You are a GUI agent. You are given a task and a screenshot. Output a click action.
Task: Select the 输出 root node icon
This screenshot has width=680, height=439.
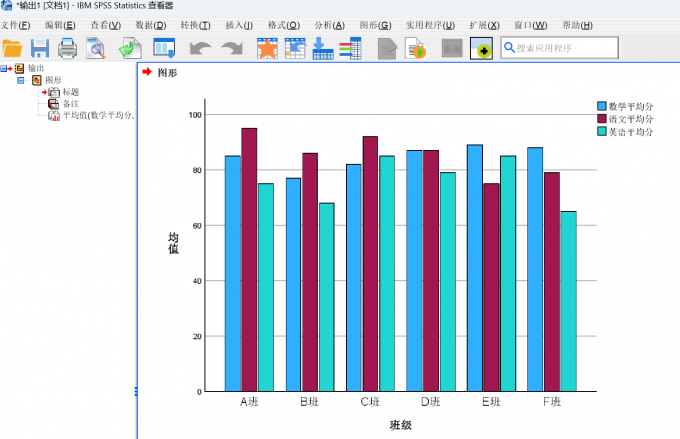coord(19,68)
